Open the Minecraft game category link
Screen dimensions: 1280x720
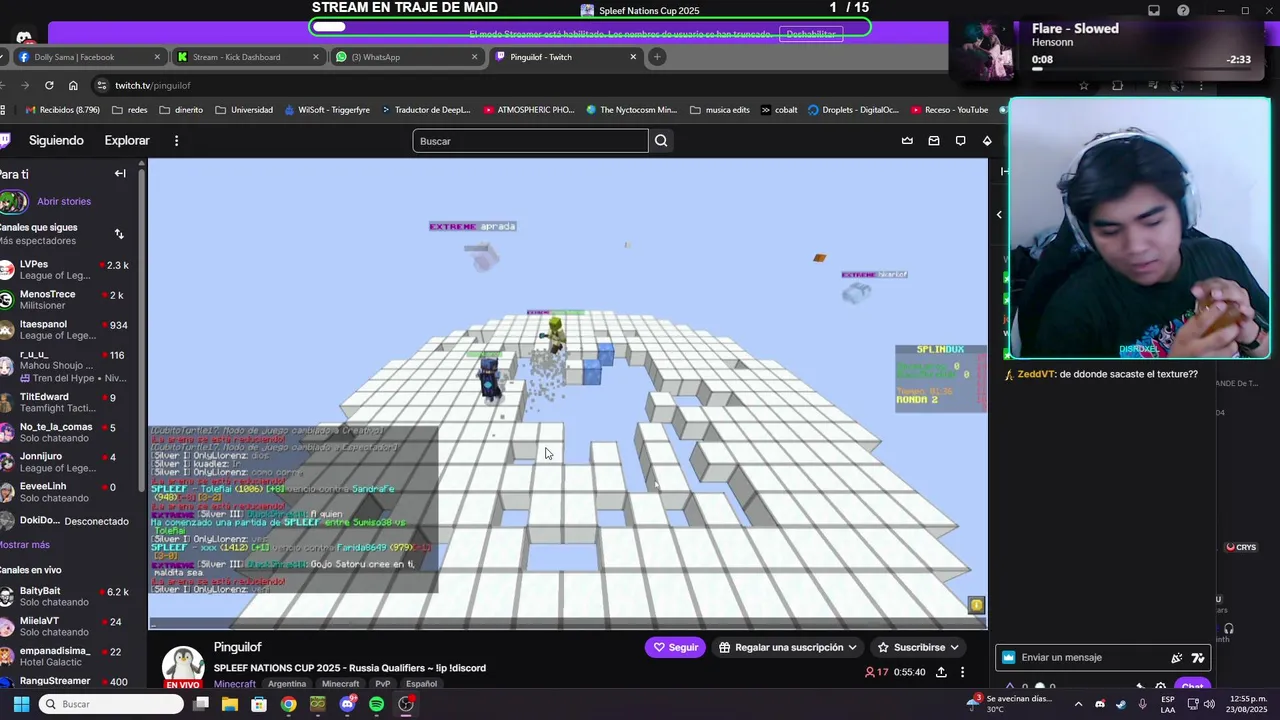[x=235, y=684]
